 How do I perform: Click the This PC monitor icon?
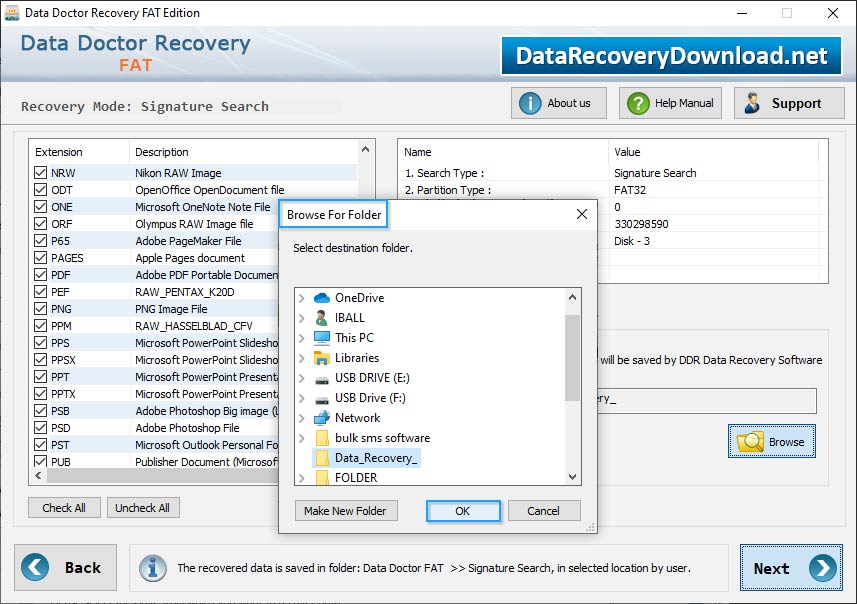point(322,338)
